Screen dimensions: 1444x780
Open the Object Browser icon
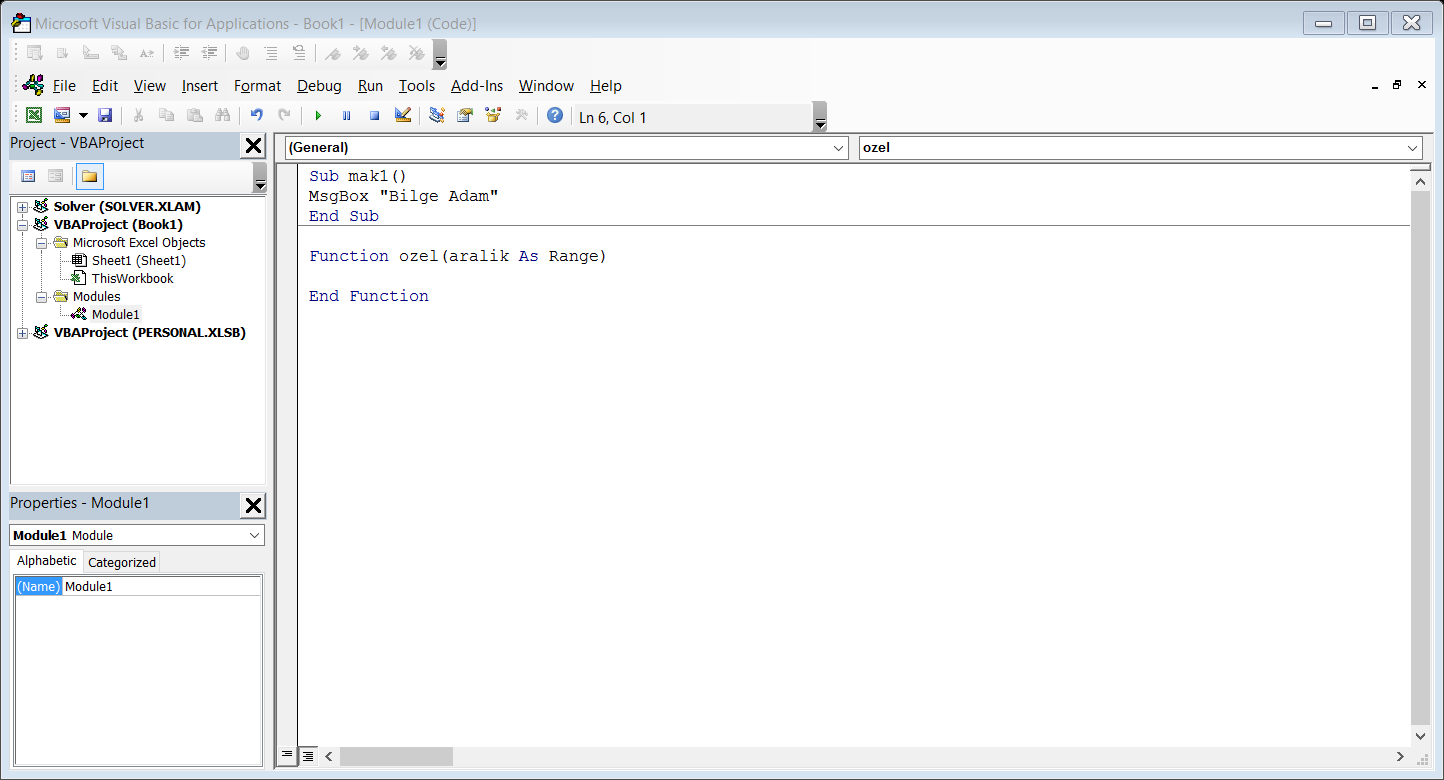[x=493, y=116]
